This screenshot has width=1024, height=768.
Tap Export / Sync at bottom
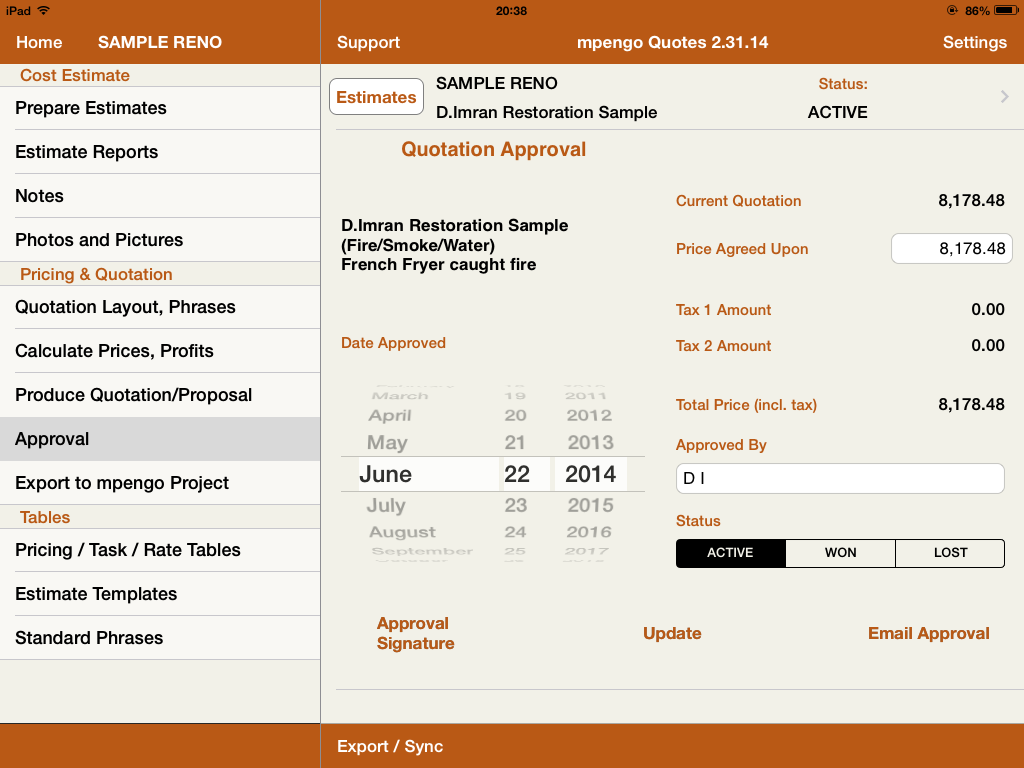[390, 747]
